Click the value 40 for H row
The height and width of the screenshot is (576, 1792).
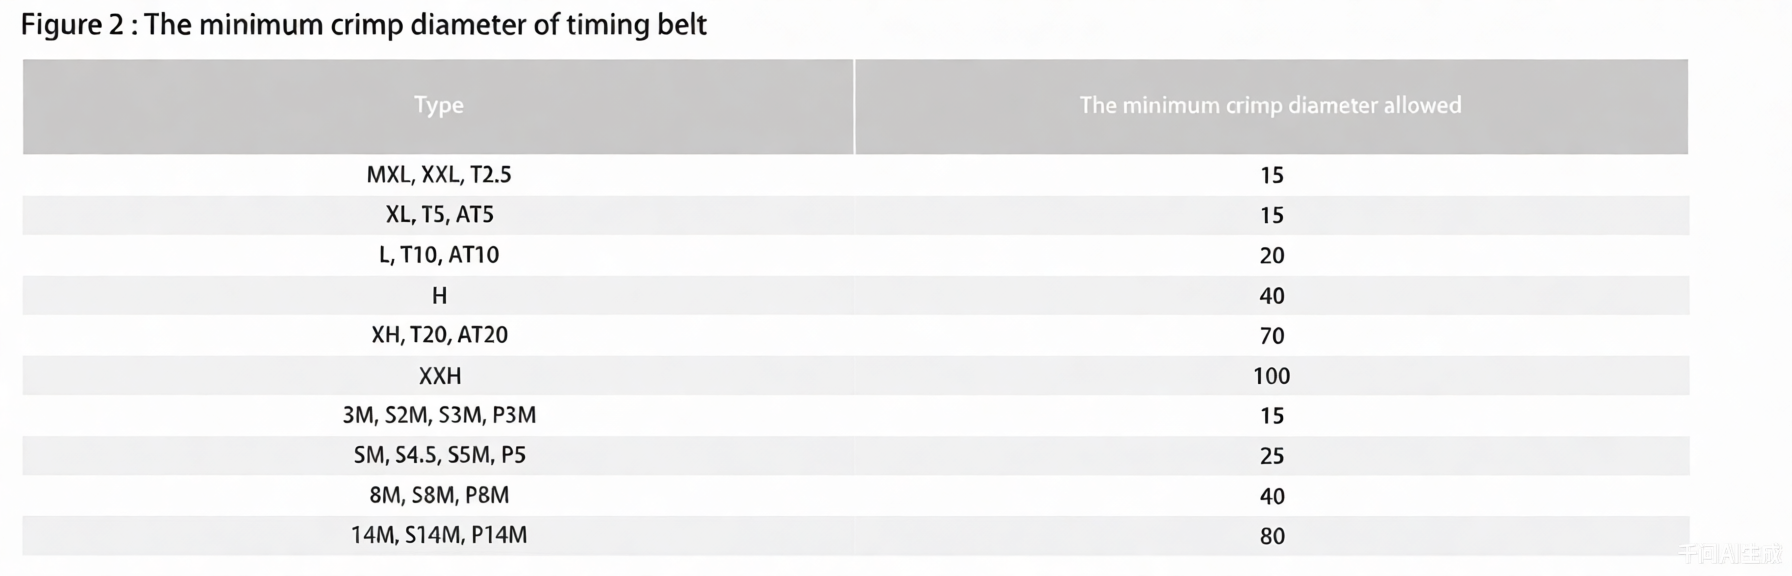[x=1271, y=296]
